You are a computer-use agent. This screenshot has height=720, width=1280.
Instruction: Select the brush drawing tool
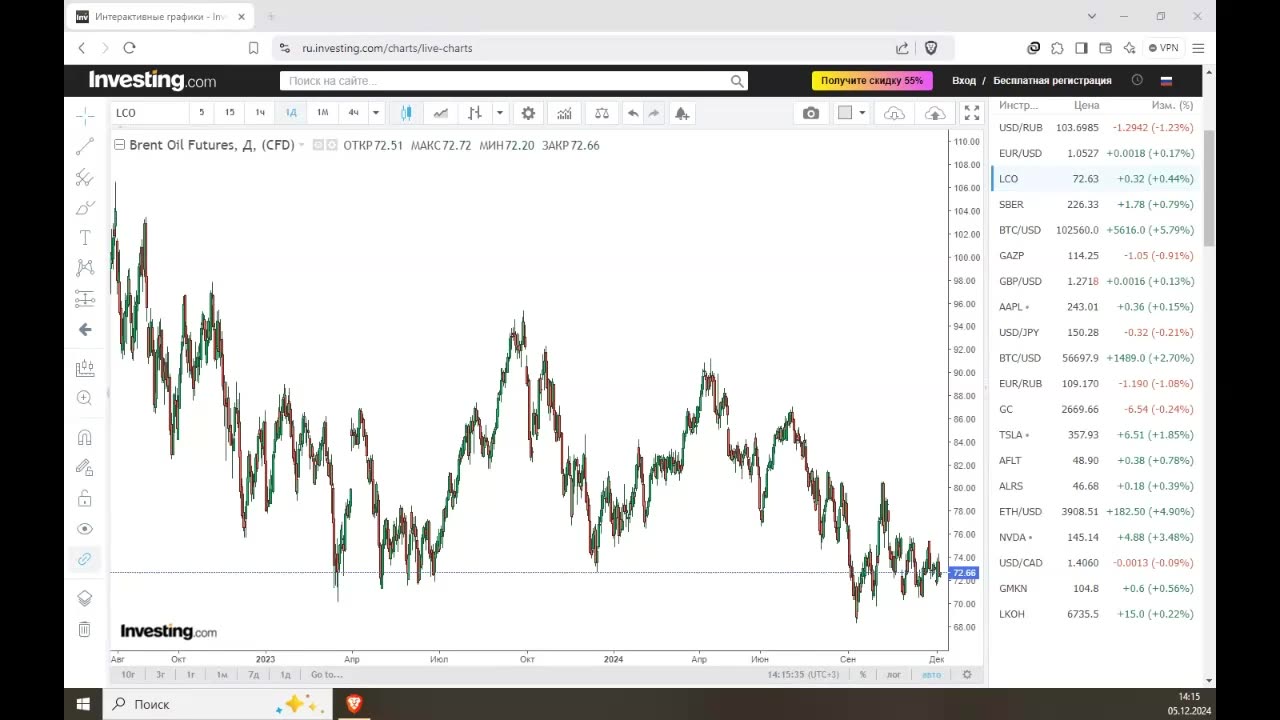85,208
